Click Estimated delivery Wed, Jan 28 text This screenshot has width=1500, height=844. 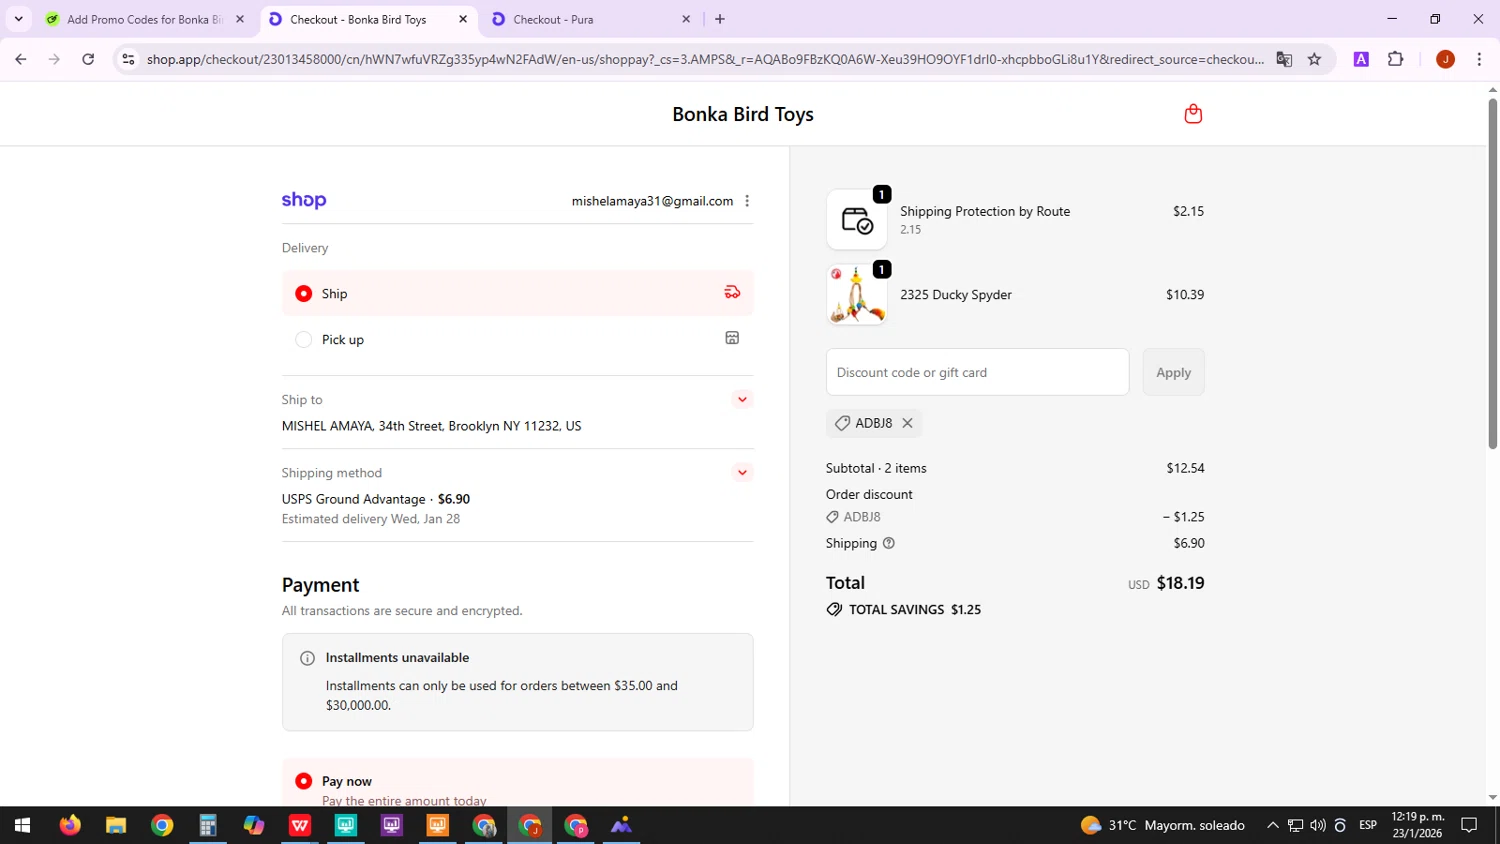pyautogui.click(x=371, y=519)
